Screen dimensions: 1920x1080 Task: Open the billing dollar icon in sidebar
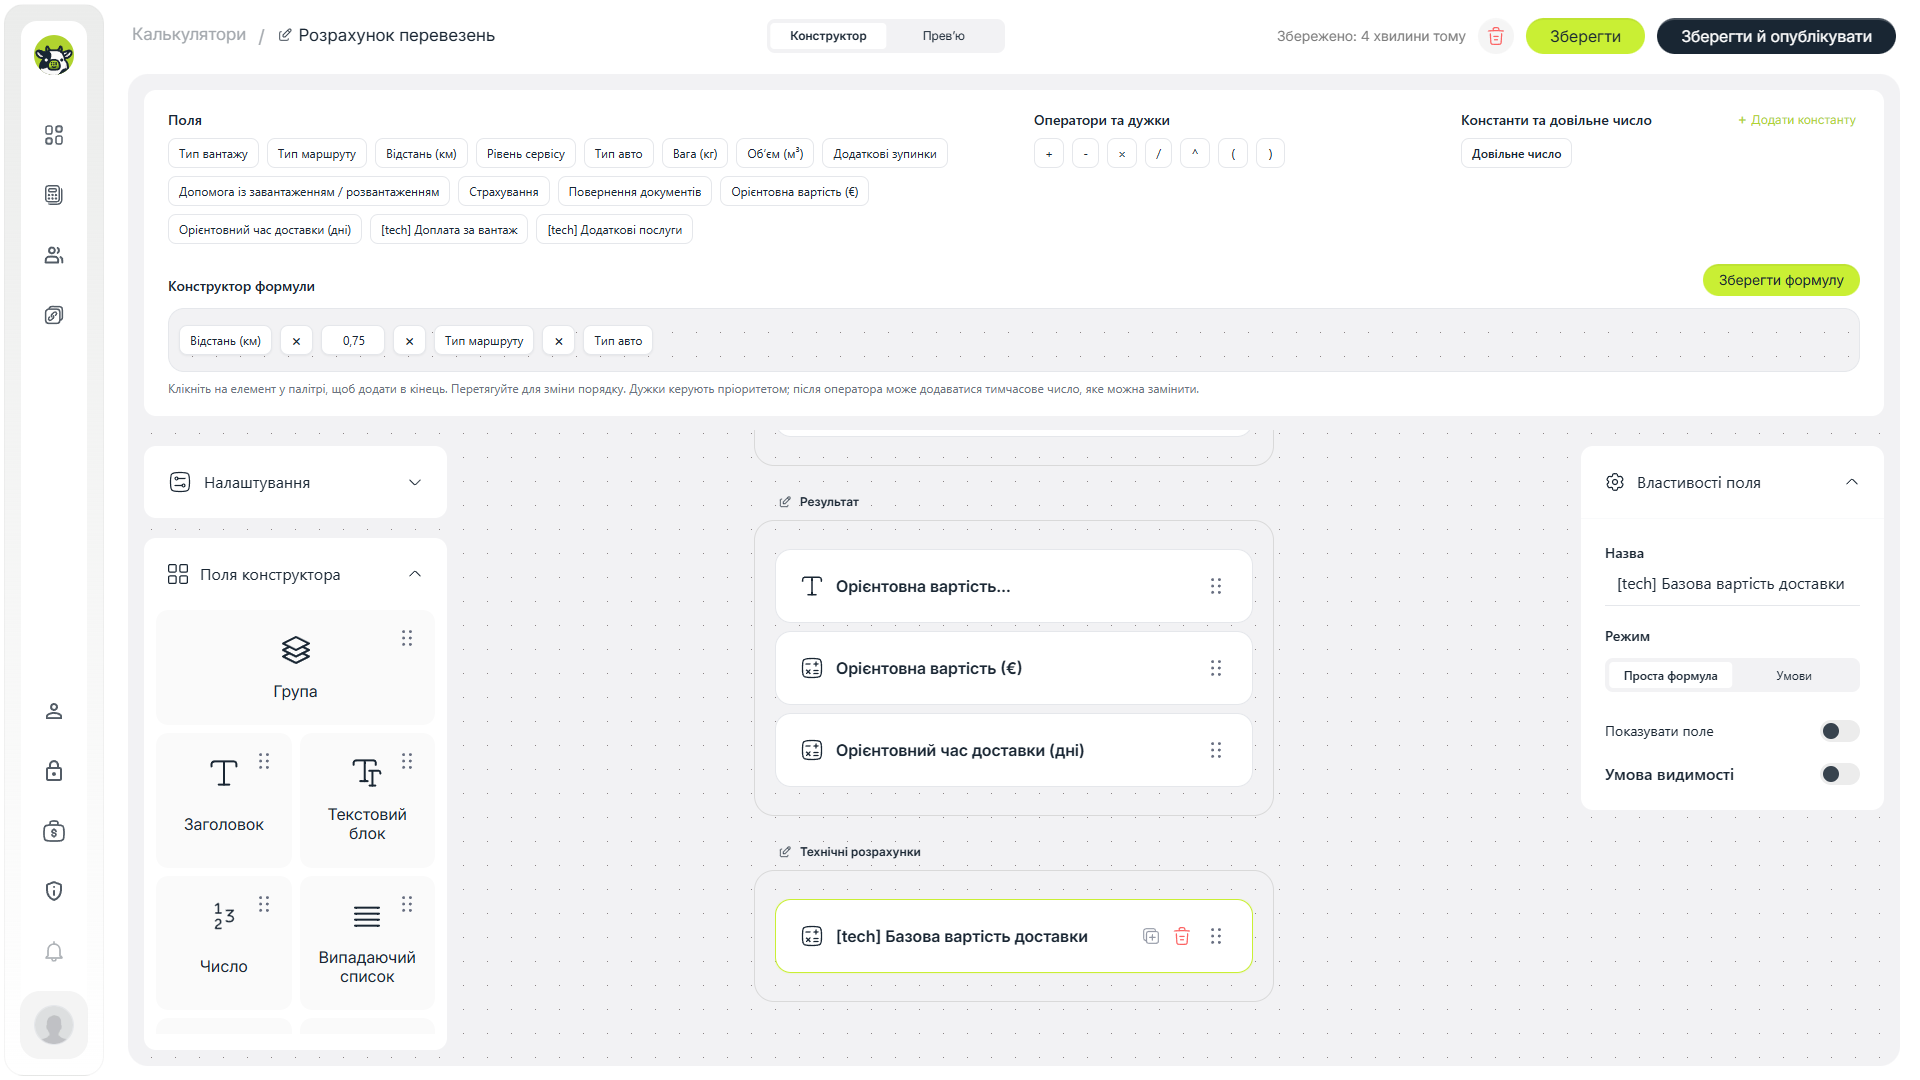point(54,831)
